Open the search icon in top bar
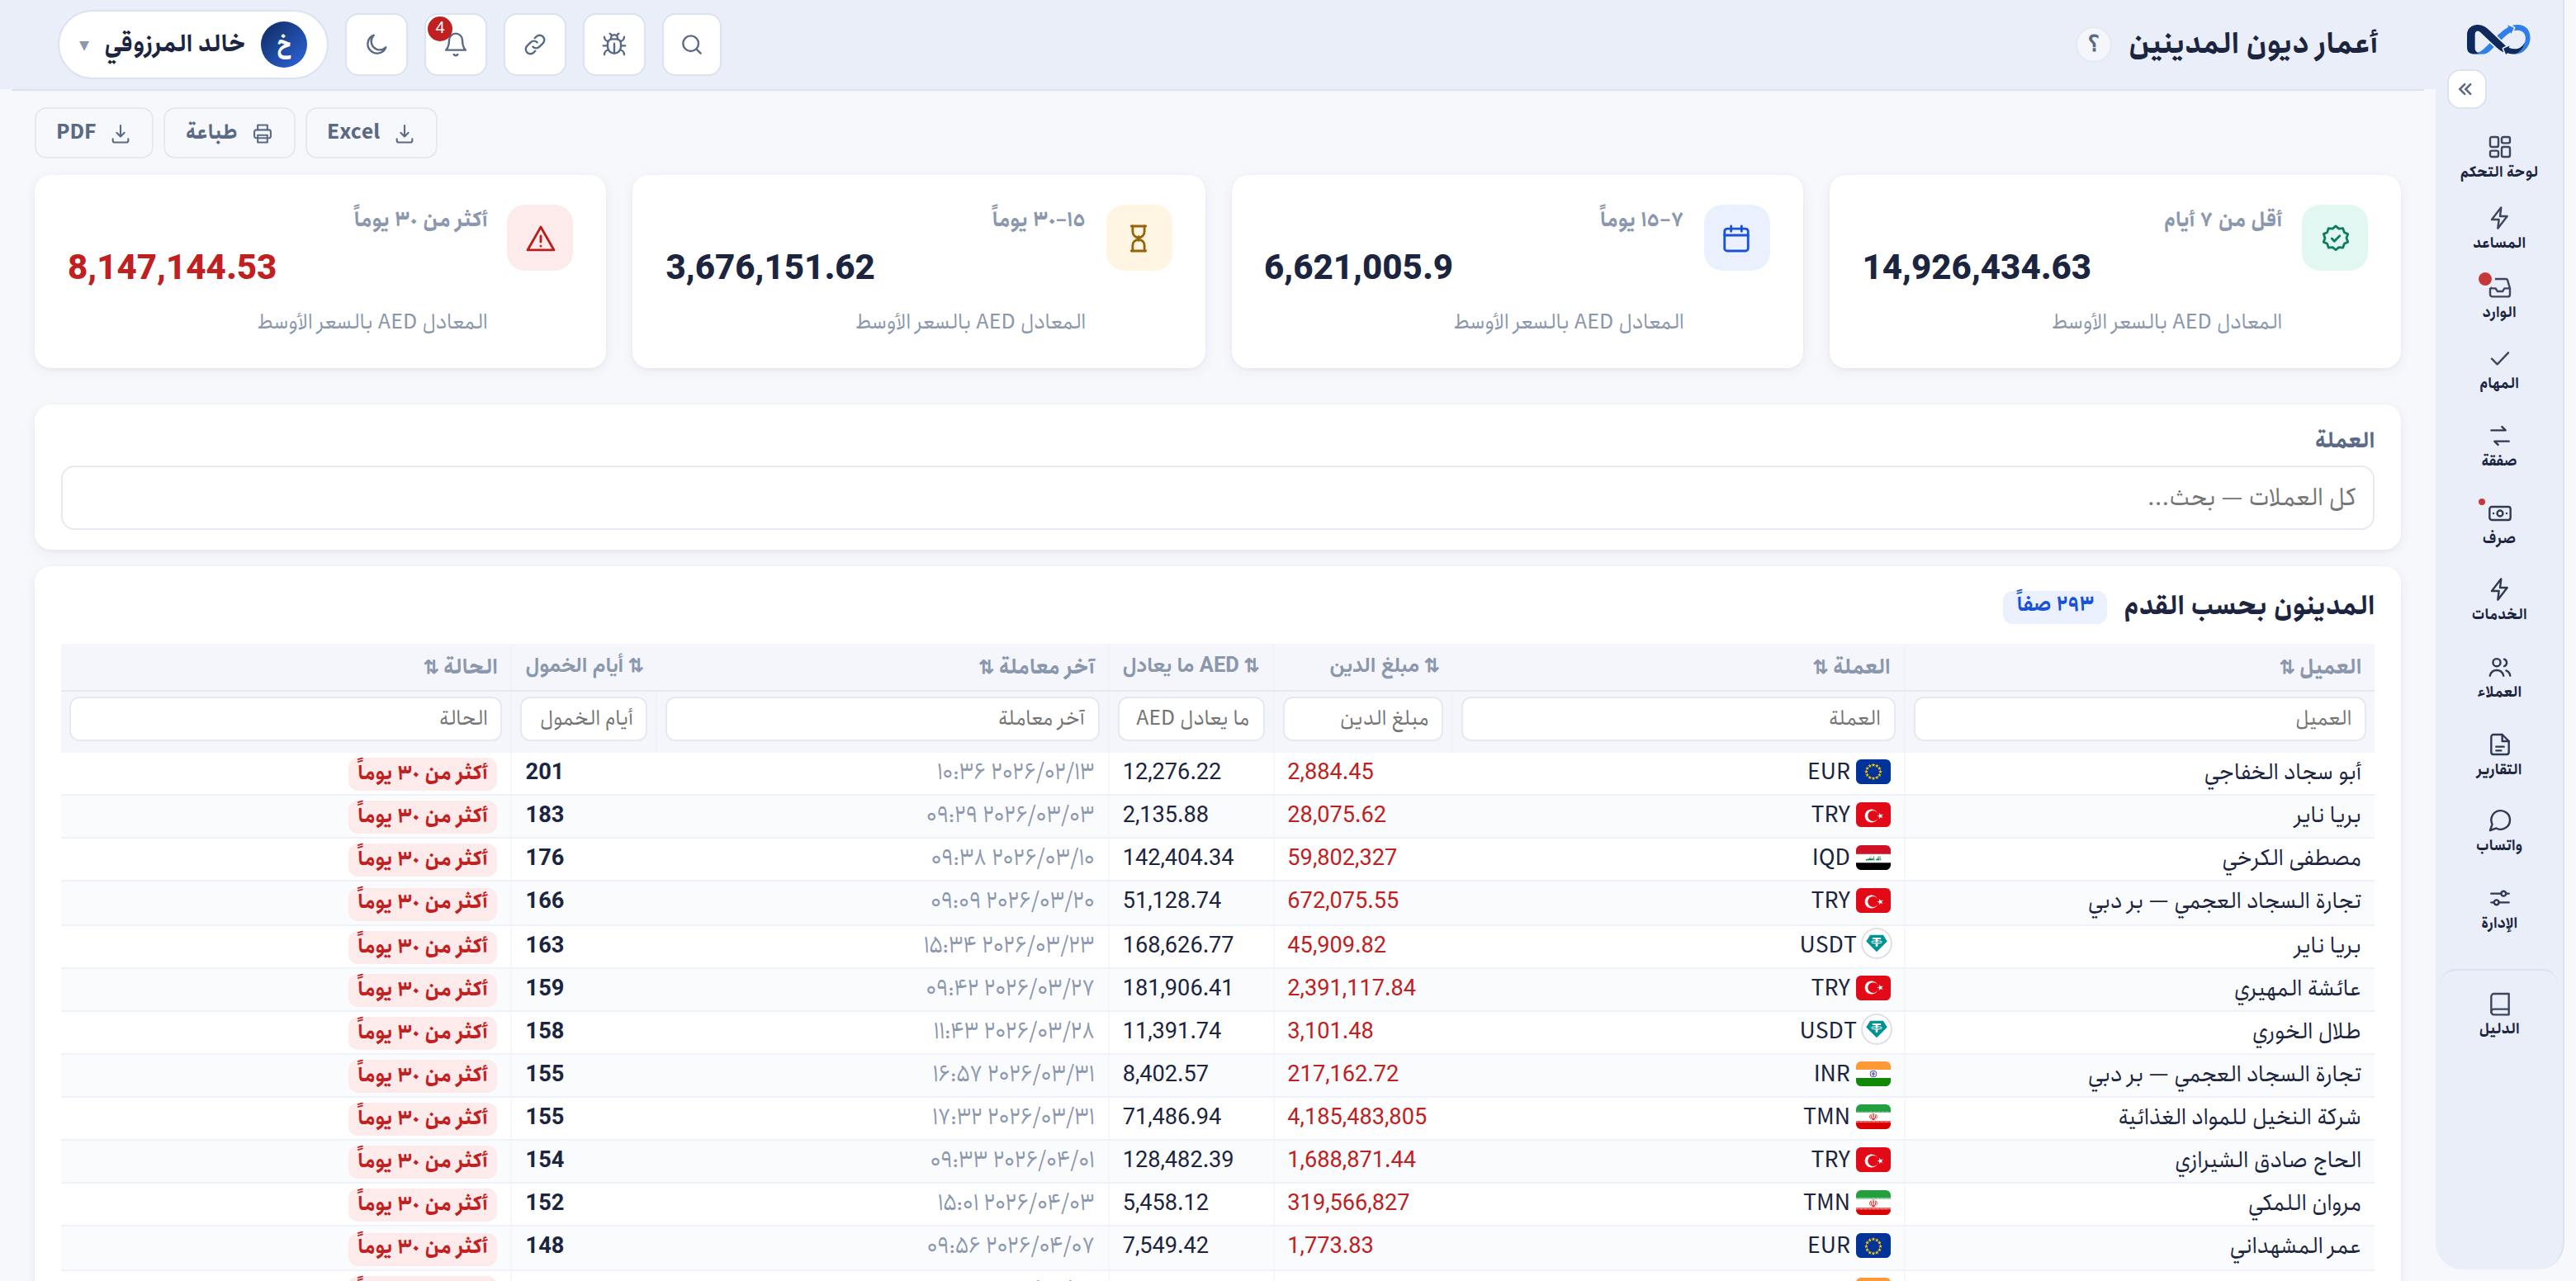This screenshot has height=1281, width=2576. click(x=691, y=45)
